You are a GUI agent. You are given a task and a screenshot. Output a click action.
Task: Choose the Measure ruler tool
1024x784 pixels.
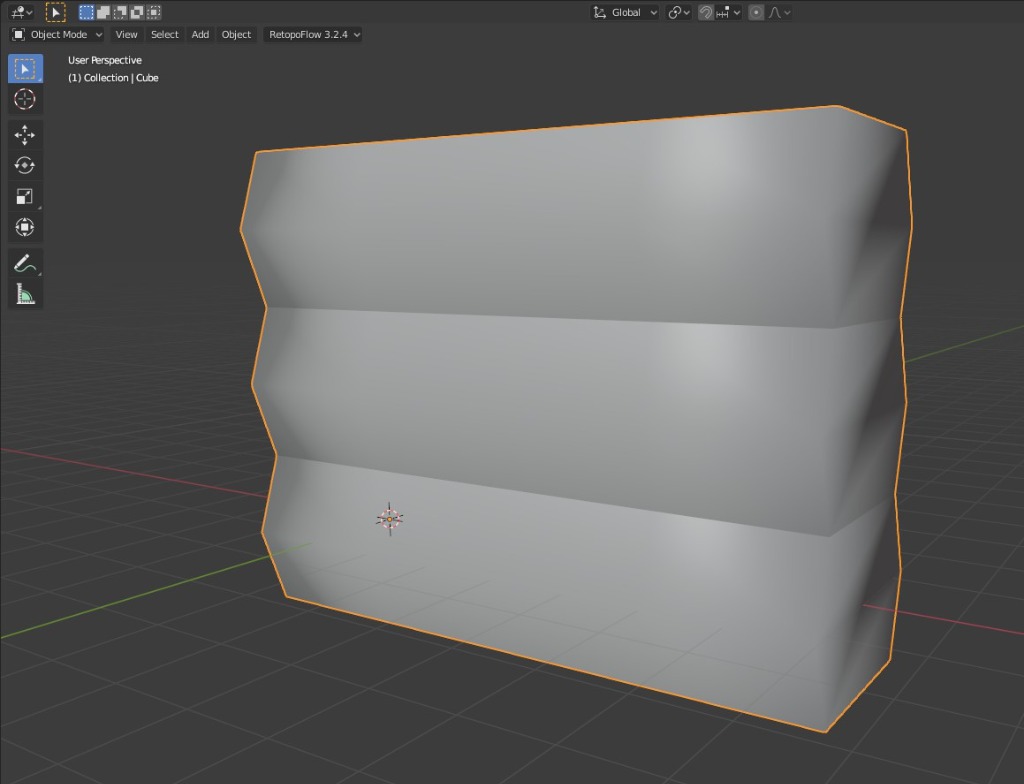pyautogui.click(x=25, y=294)
